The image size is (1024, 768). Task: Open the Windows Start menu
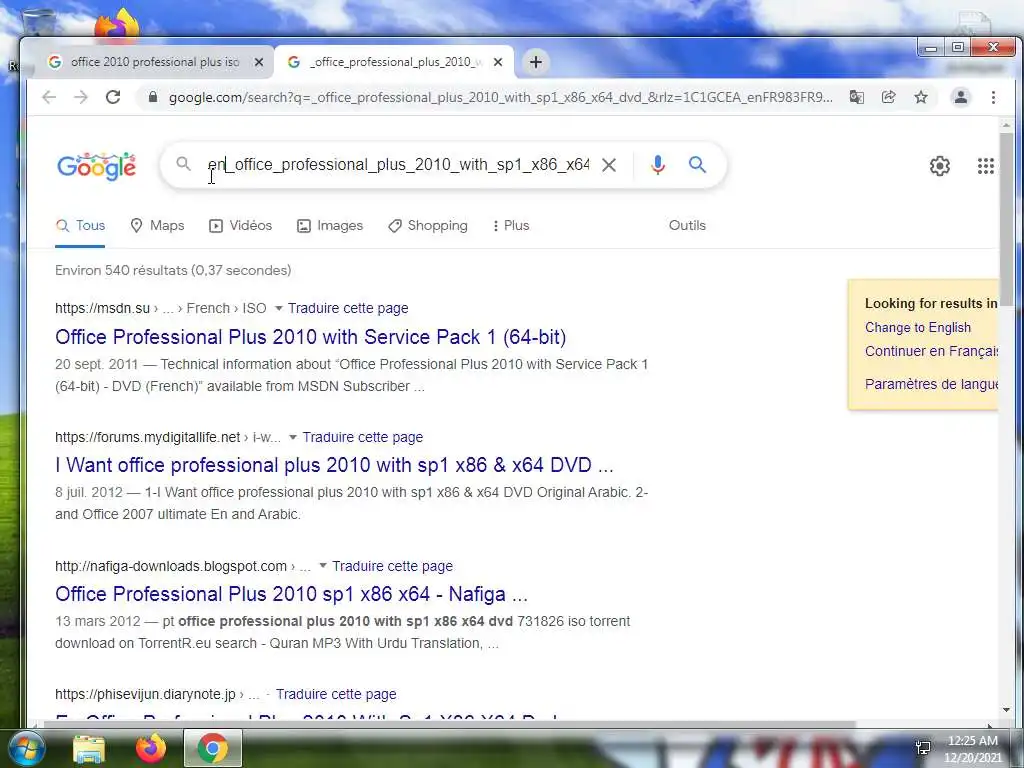[26, 748]
